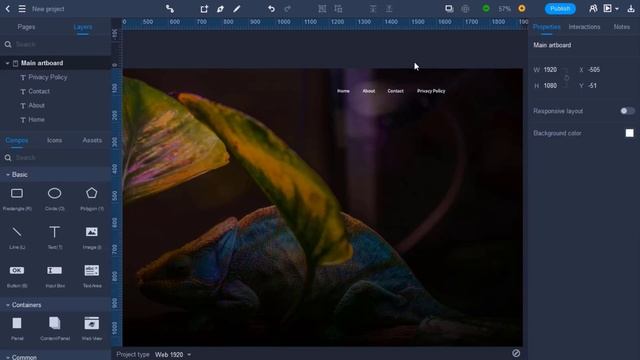Click the circle-slash icon at canvas bottom-right

point(516,353)
